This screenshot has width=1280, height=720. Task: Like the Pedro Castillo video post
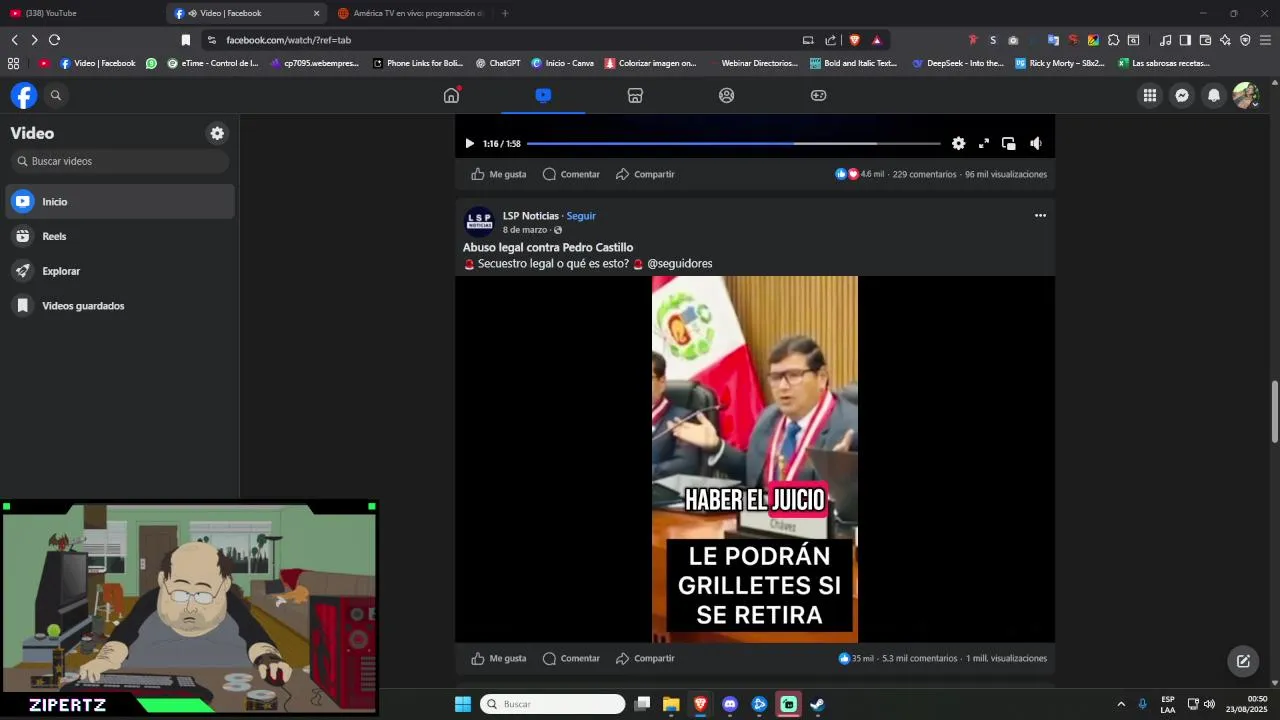coord(498,658)
